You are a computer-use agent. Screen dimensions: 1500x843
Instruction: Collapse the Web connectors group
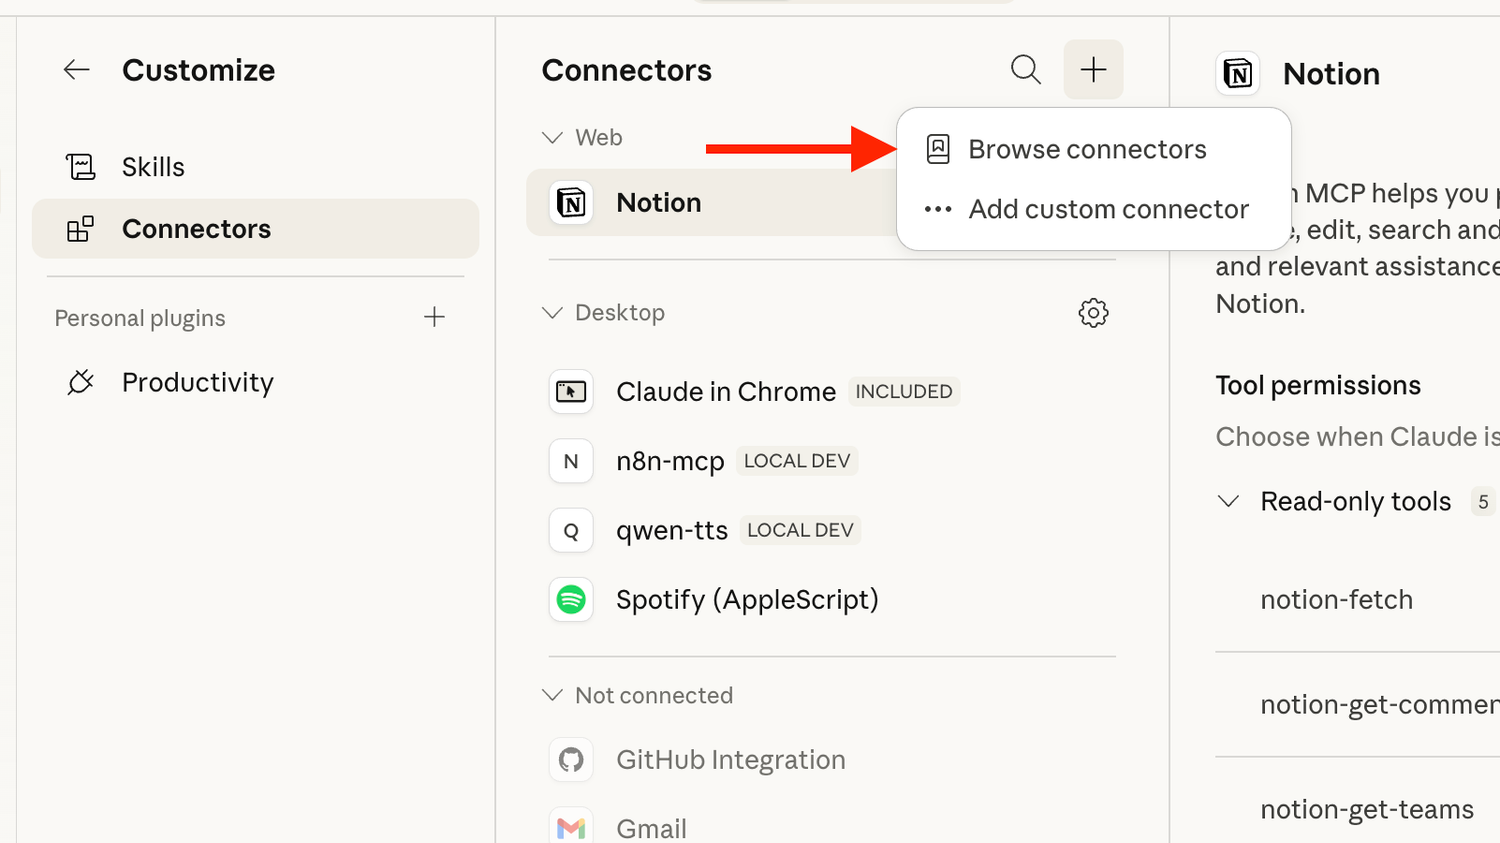click(x=552, y=138)
